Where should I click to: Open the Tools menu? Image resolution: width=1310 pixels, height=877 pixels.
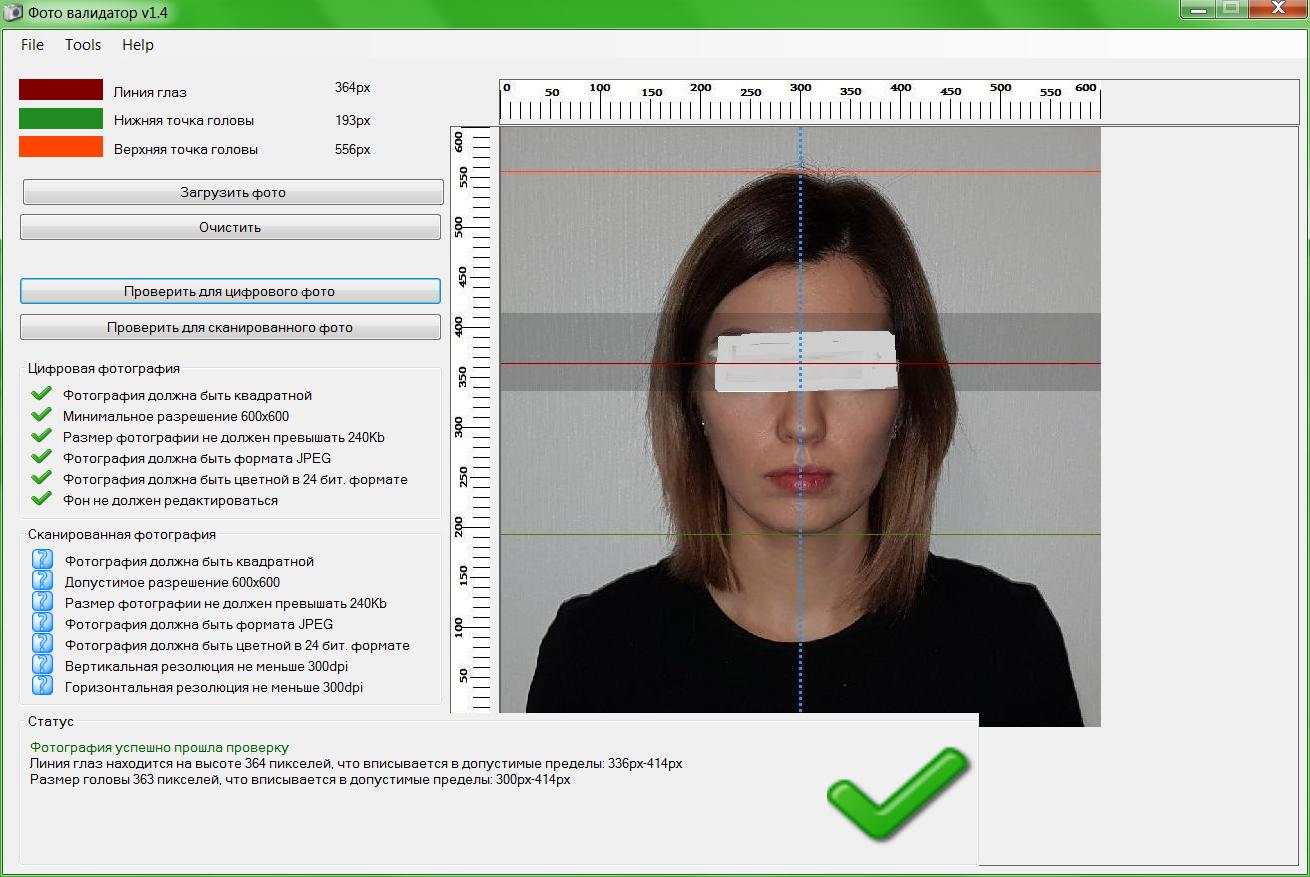[x=83, y=45]
